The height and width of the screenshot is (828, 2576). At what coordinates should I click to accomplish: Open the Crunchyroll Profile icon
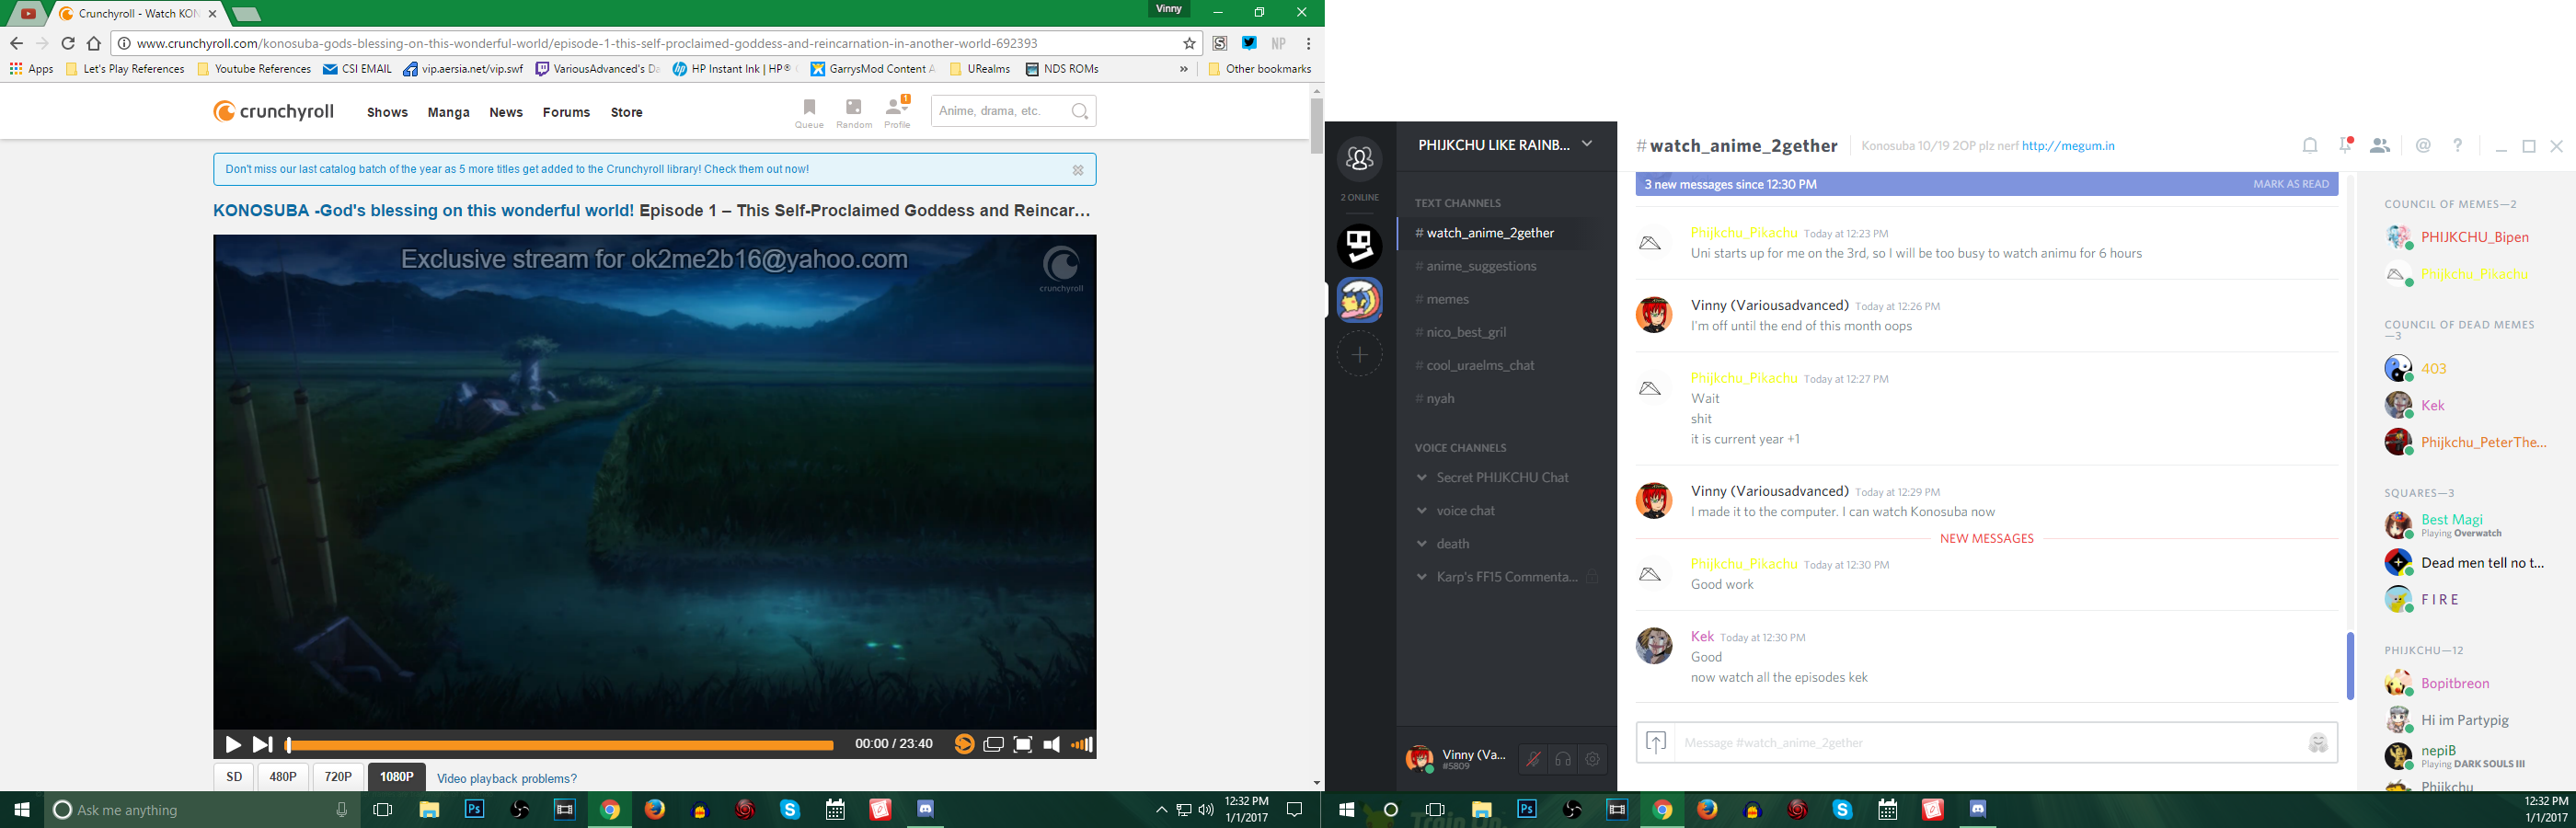click(x=897, y=112)
